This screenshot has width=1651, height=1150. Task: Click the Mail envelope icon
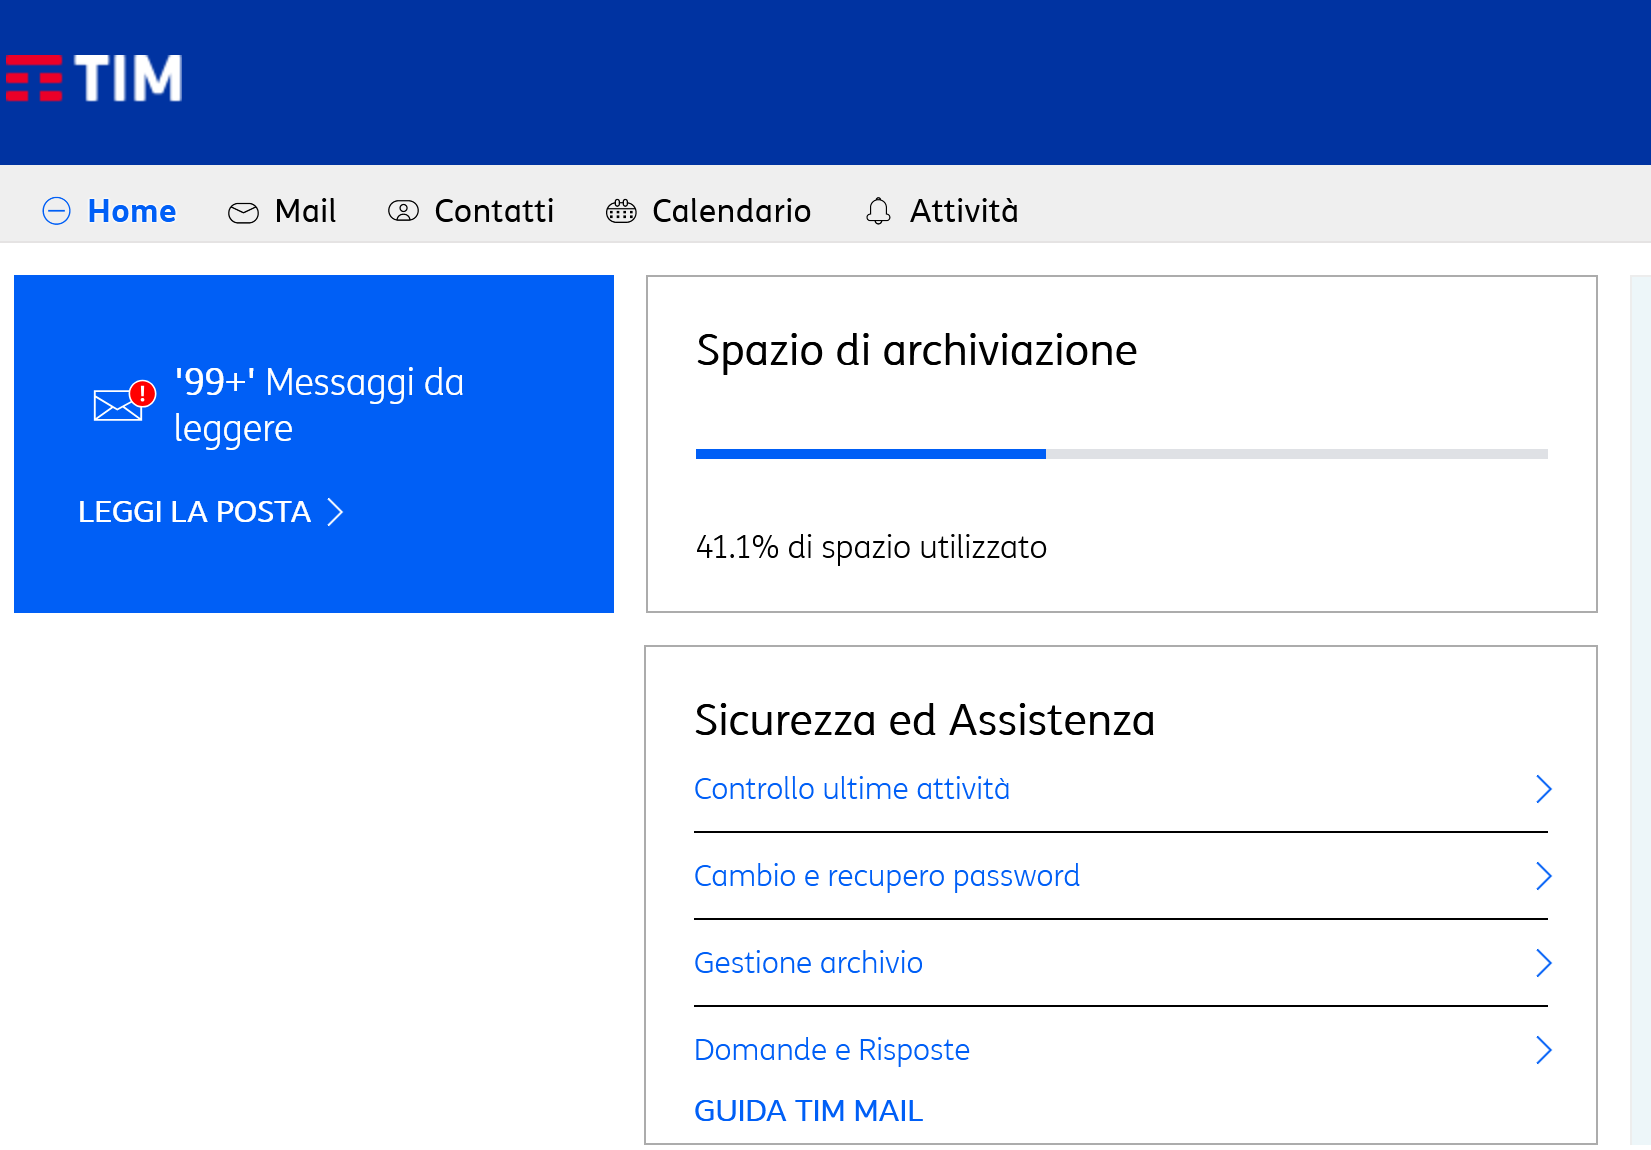[x=243, y=212]
